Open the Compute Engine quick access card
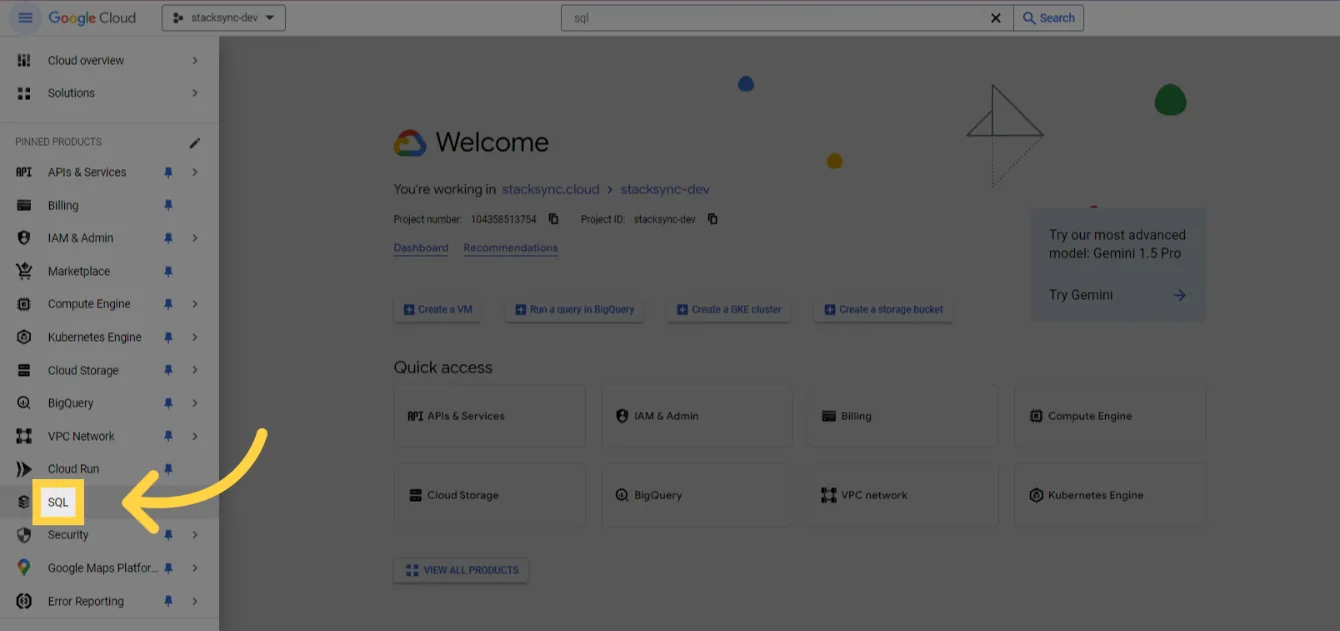Viewport: 1340px width, 631px height. [x=1110, y=416]
